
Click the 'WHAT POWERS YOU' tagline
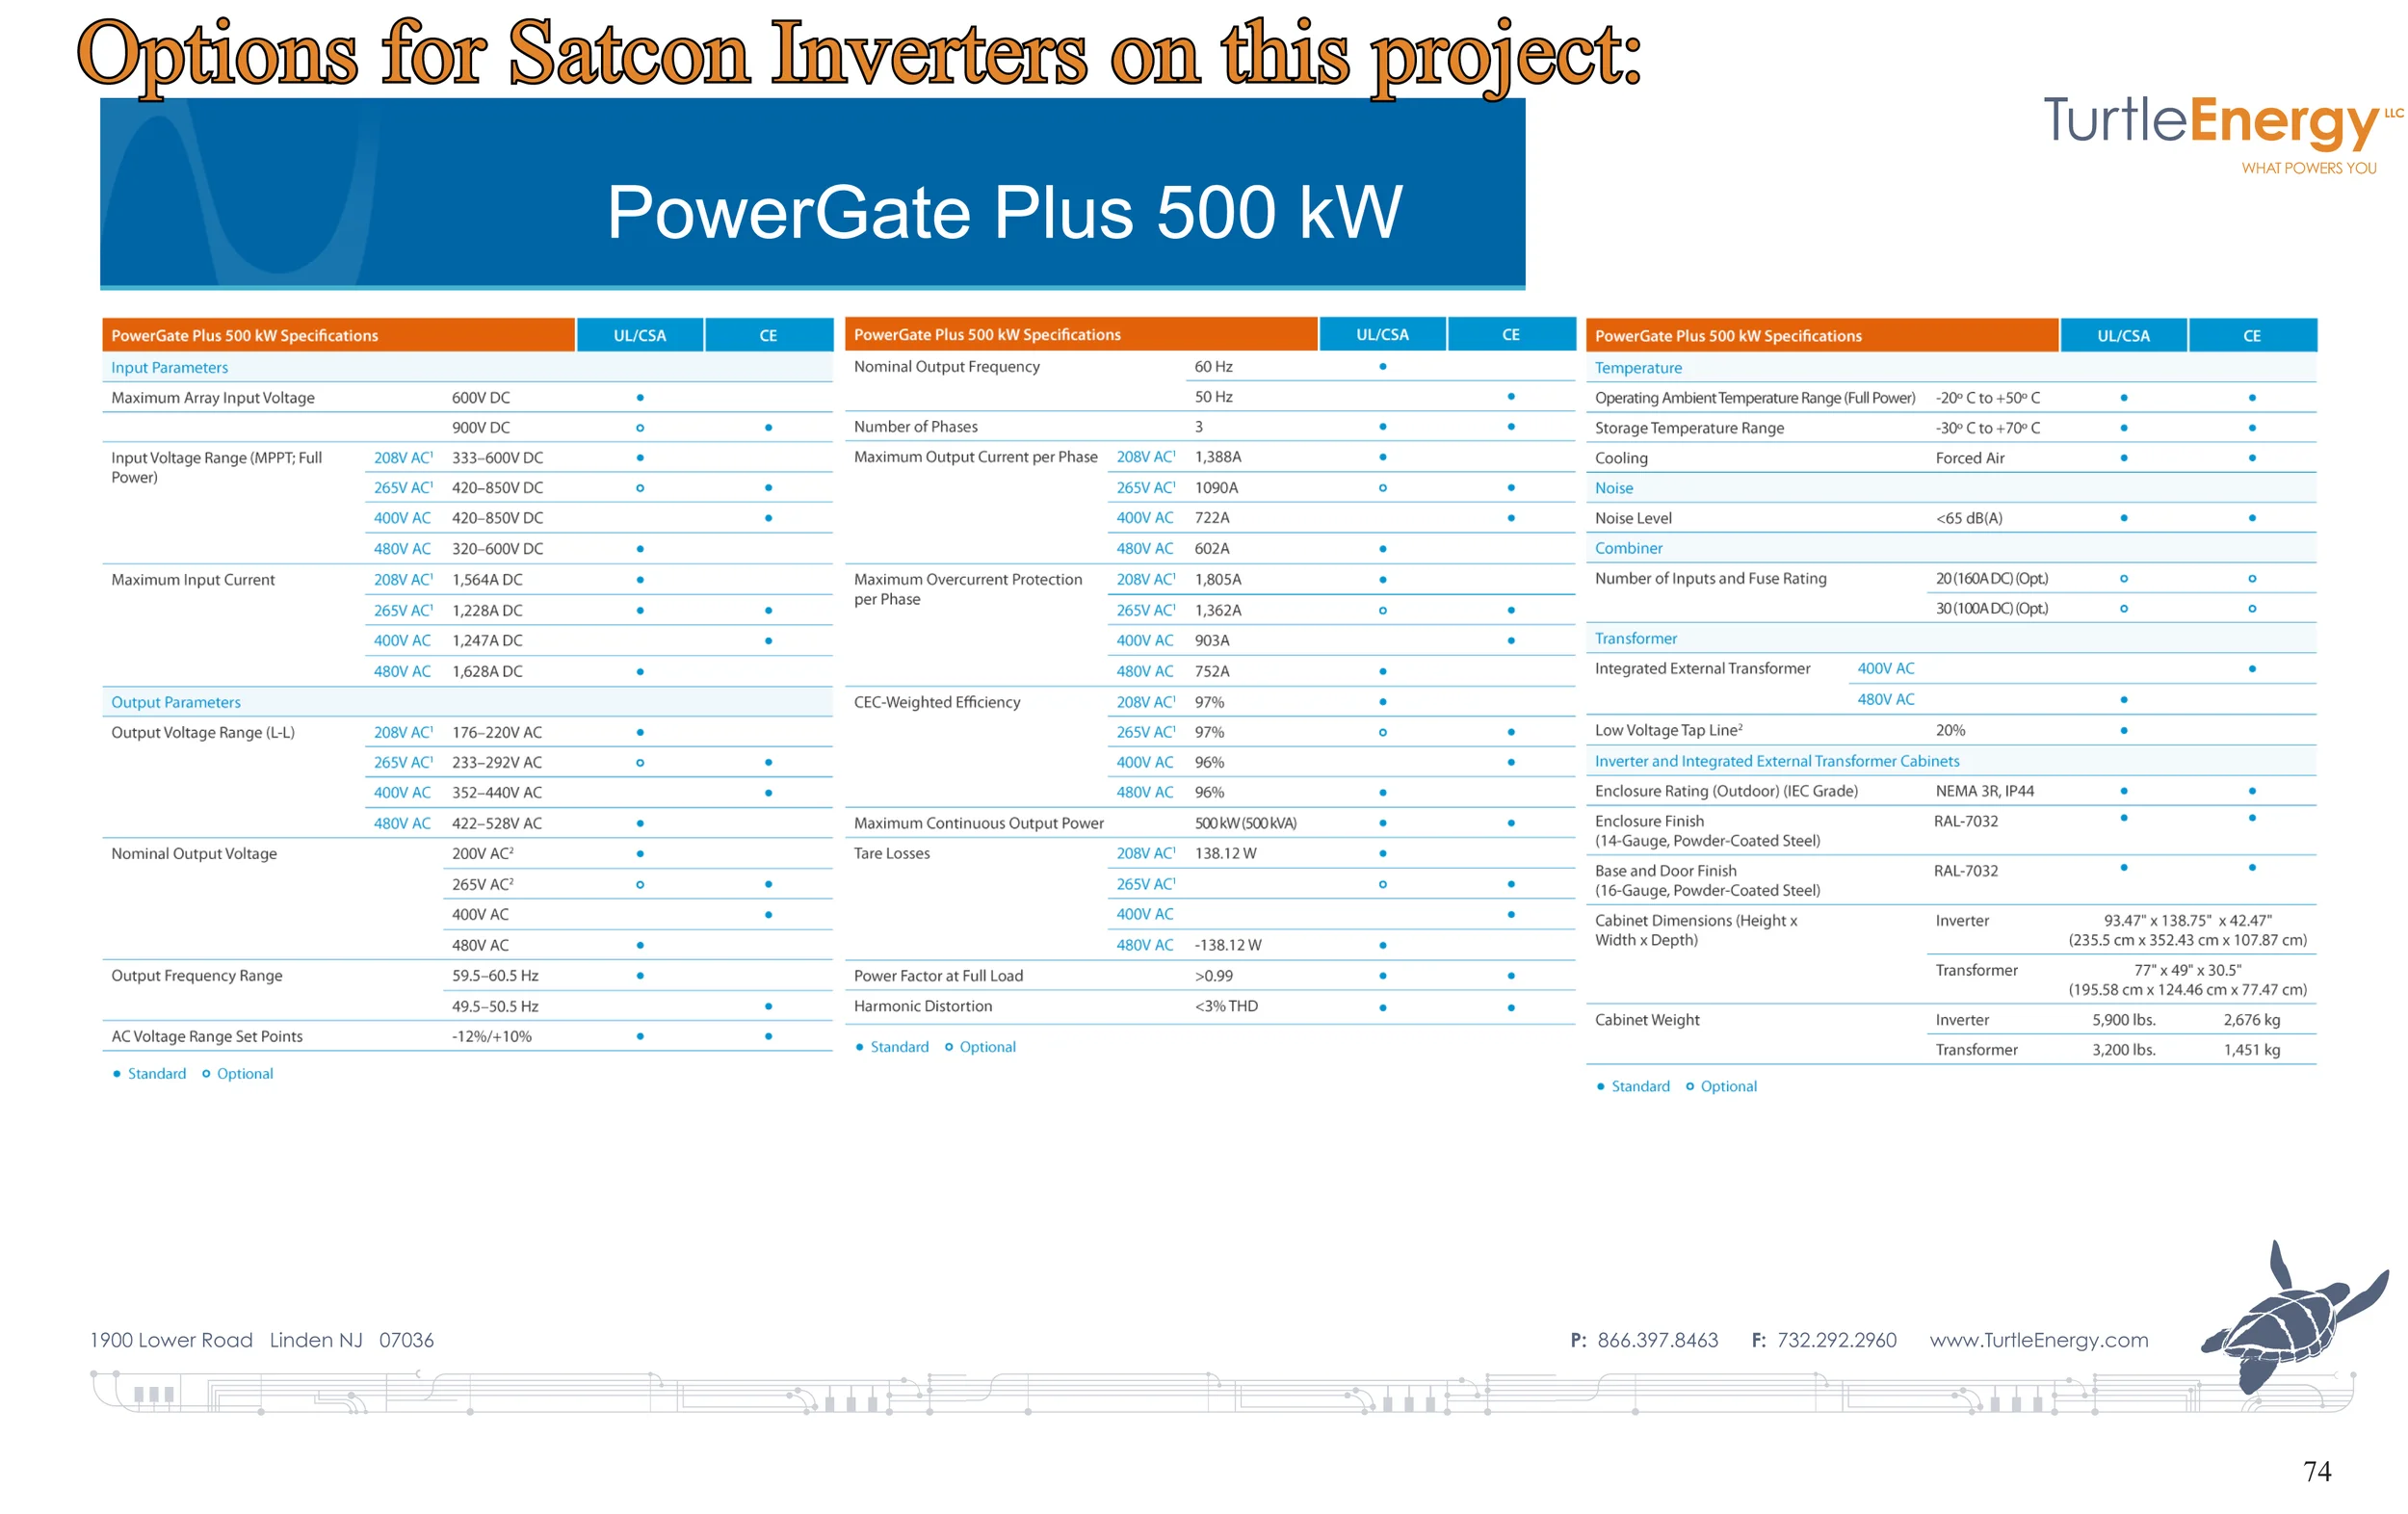[x=2308, y=168]
